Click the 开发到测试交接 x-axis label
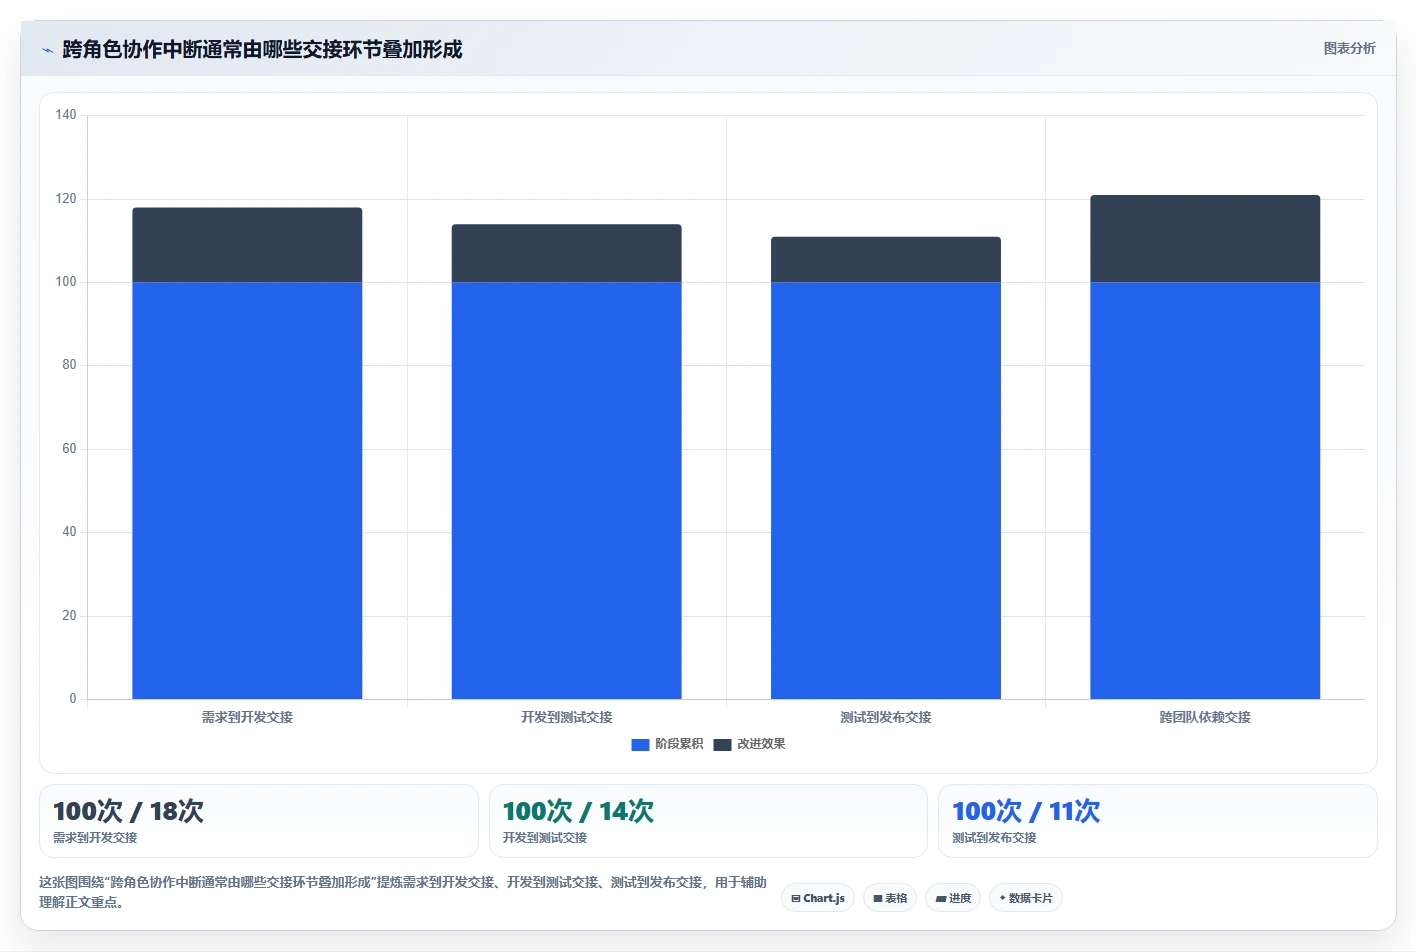1417x952 pixels. (x=566, y=717)
